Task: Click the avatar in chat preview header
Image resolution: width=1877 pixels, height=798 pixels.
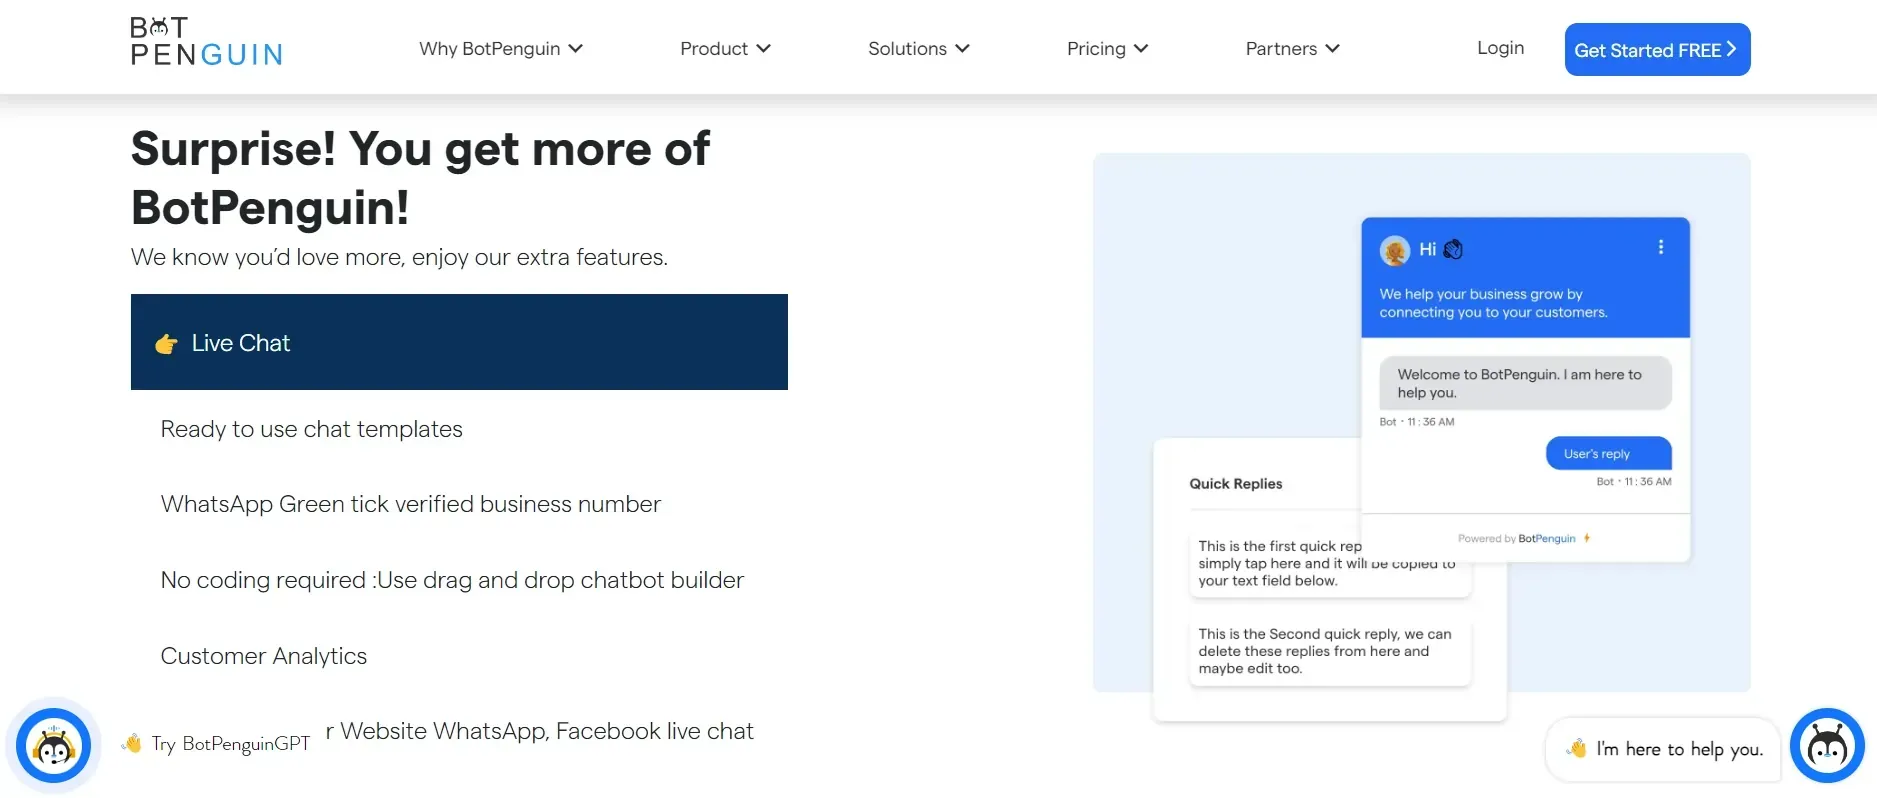Action: 1395,250
